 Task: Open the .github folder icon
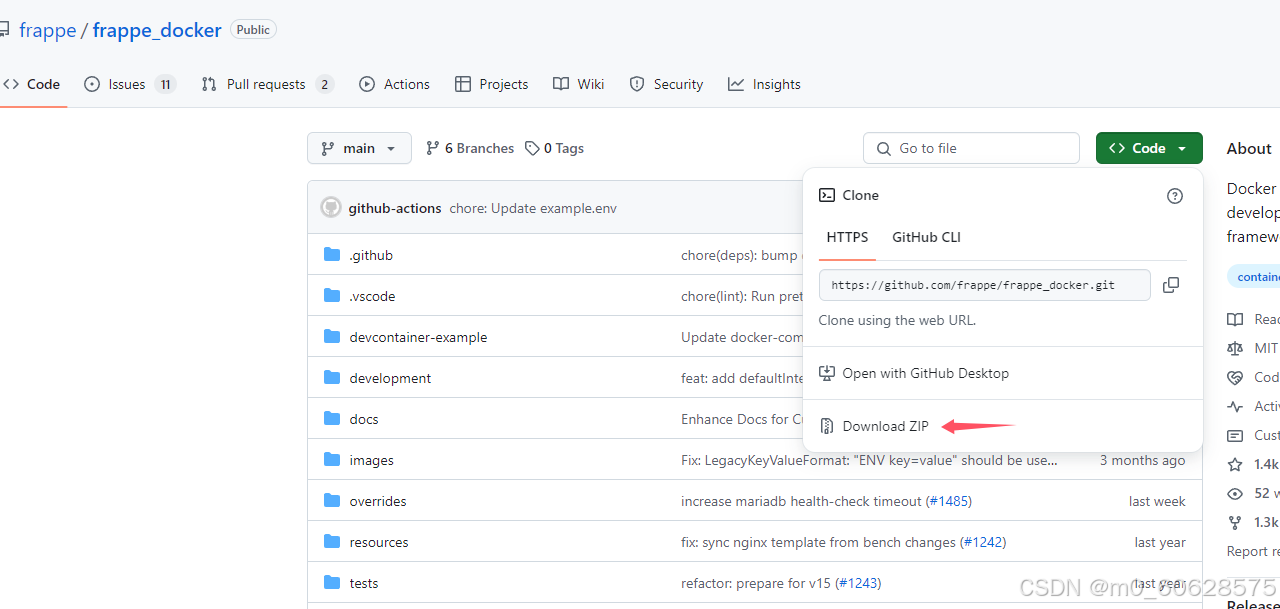click(x=331, y=254)
